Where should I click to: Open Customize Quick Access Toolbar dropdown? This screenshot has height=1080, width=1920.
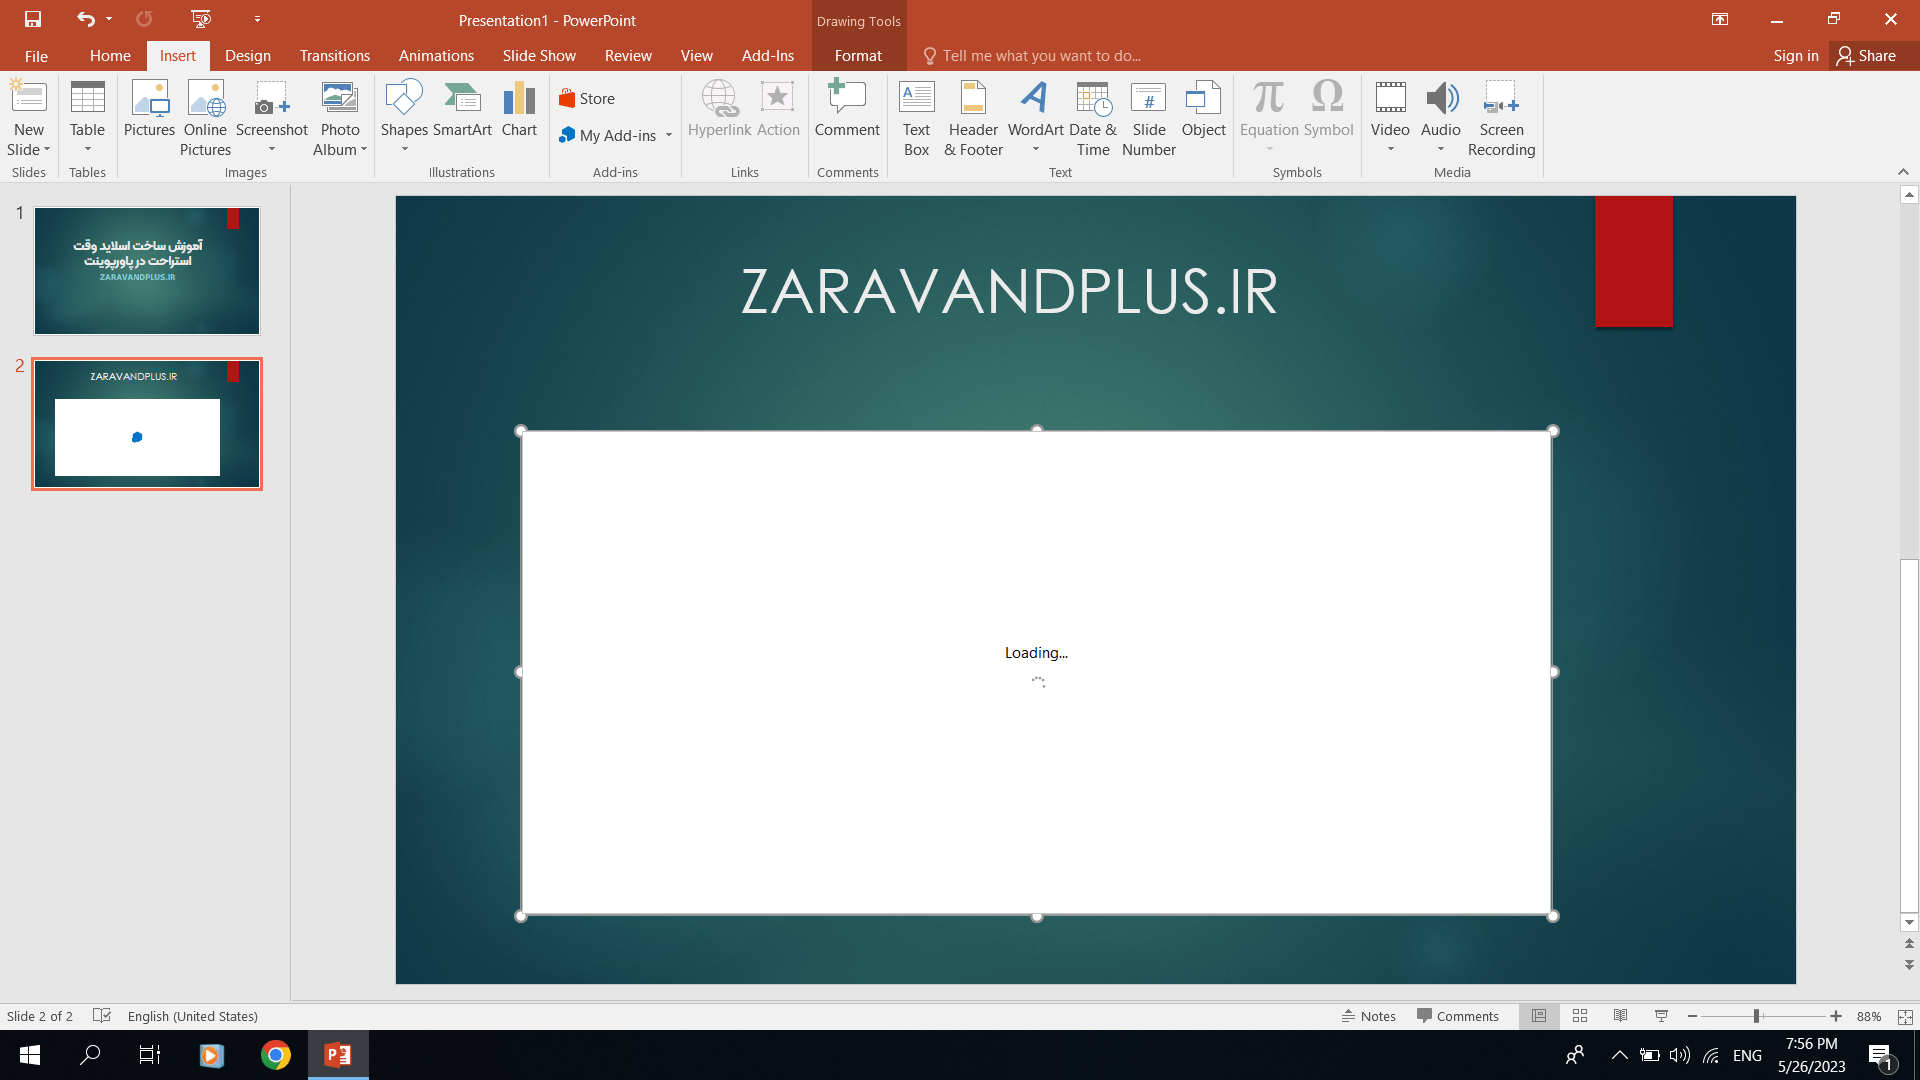[257, 19]
